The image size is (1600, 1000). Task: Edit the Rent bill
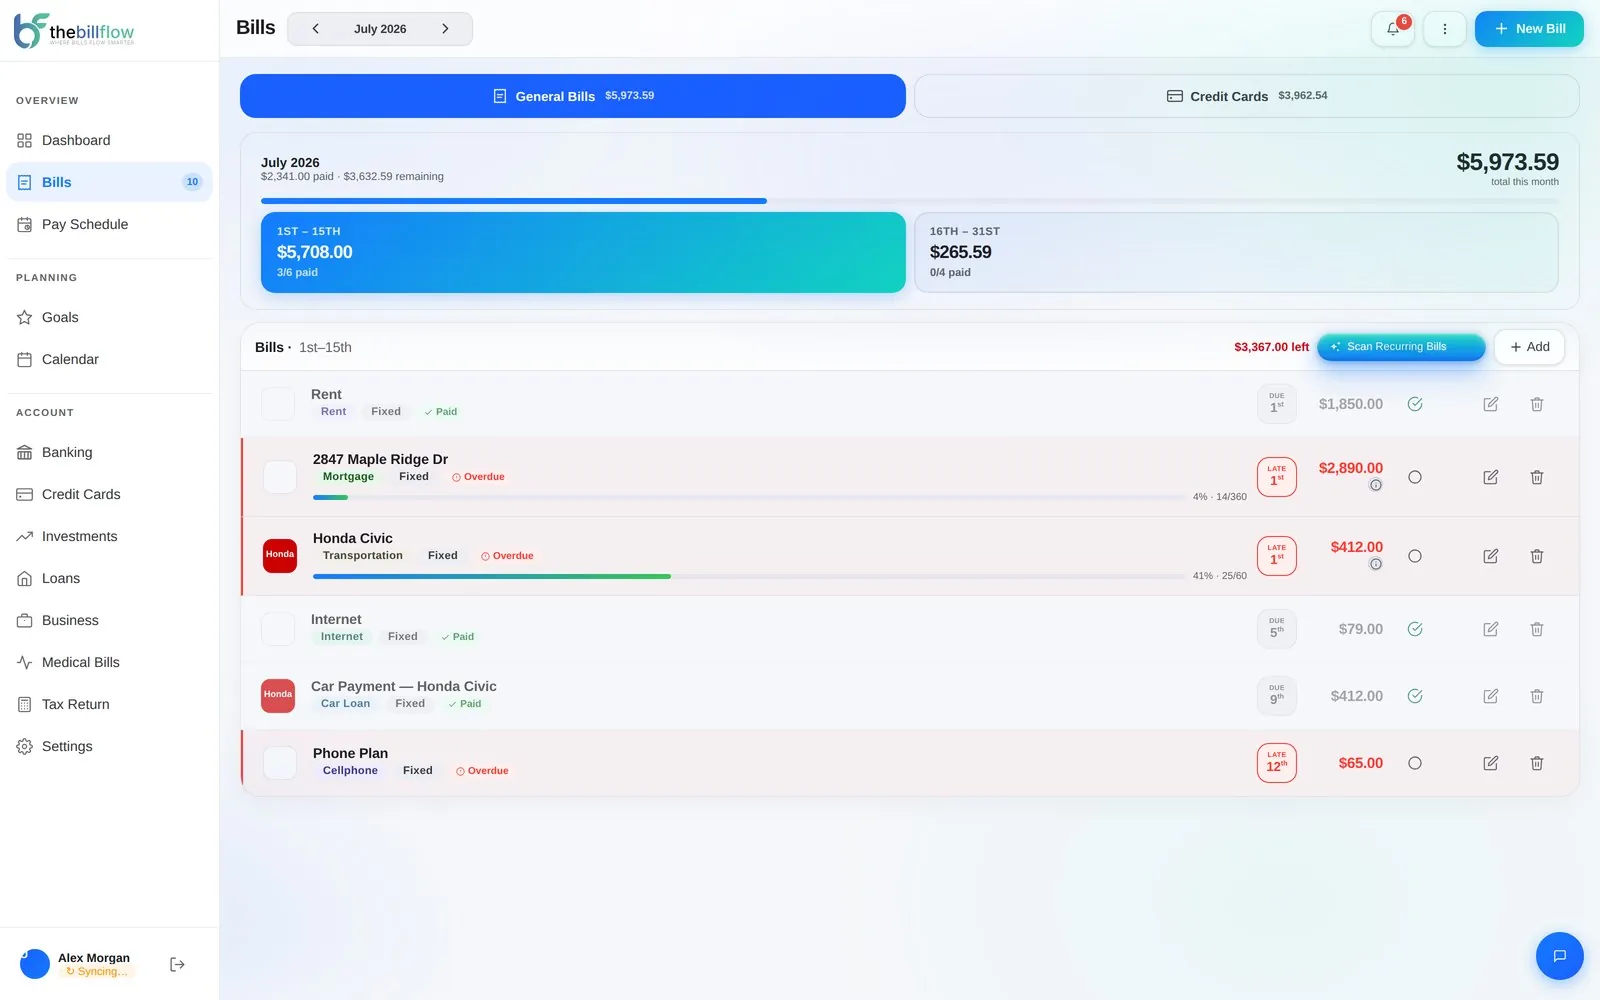(1490, 404)
